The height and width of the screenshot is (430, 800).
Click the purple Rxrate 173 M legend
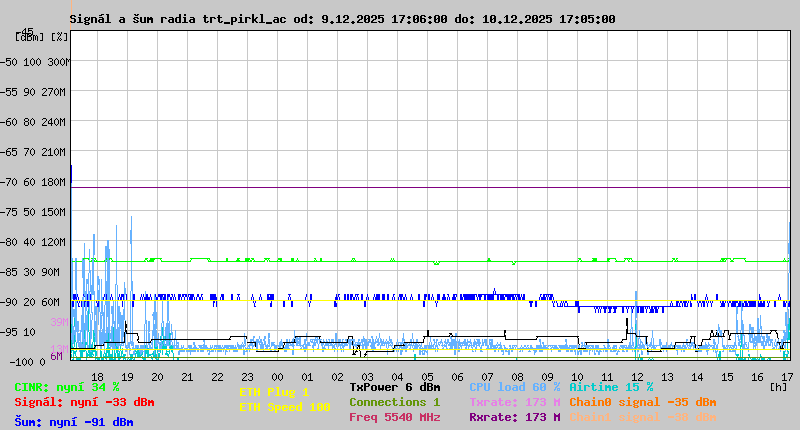514,417
